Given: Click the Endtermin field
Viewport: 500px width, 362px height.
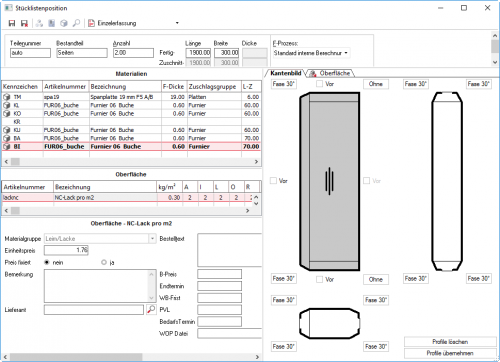Looking at the screenshot, I should coord(220,286).
